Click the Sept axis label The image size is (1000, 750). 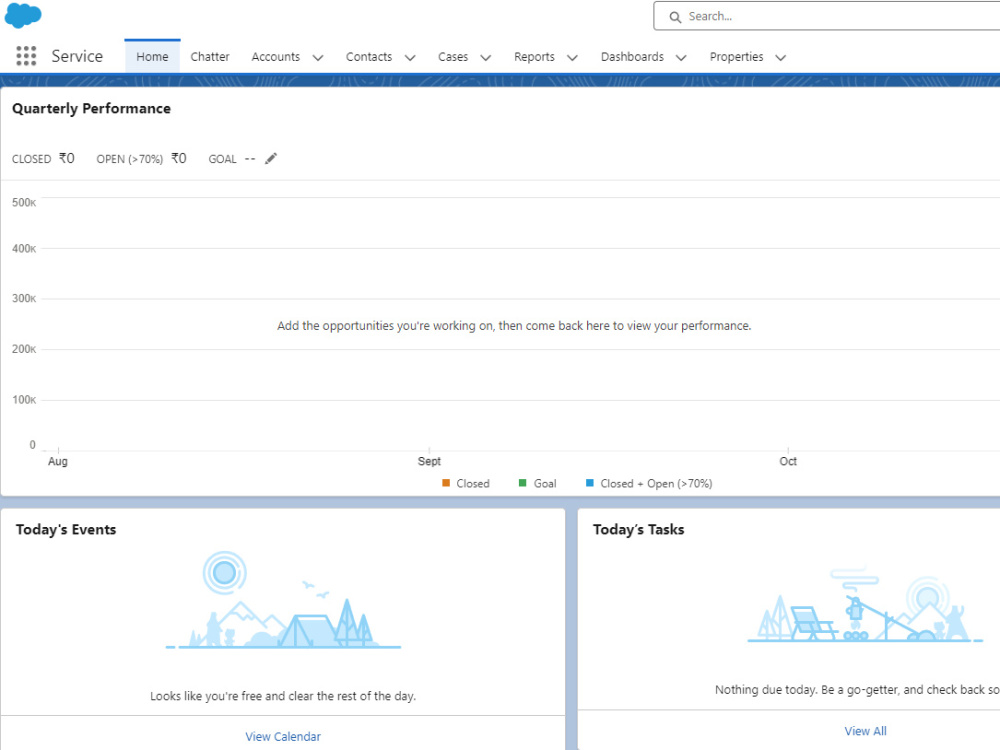(x=429, y=461)
